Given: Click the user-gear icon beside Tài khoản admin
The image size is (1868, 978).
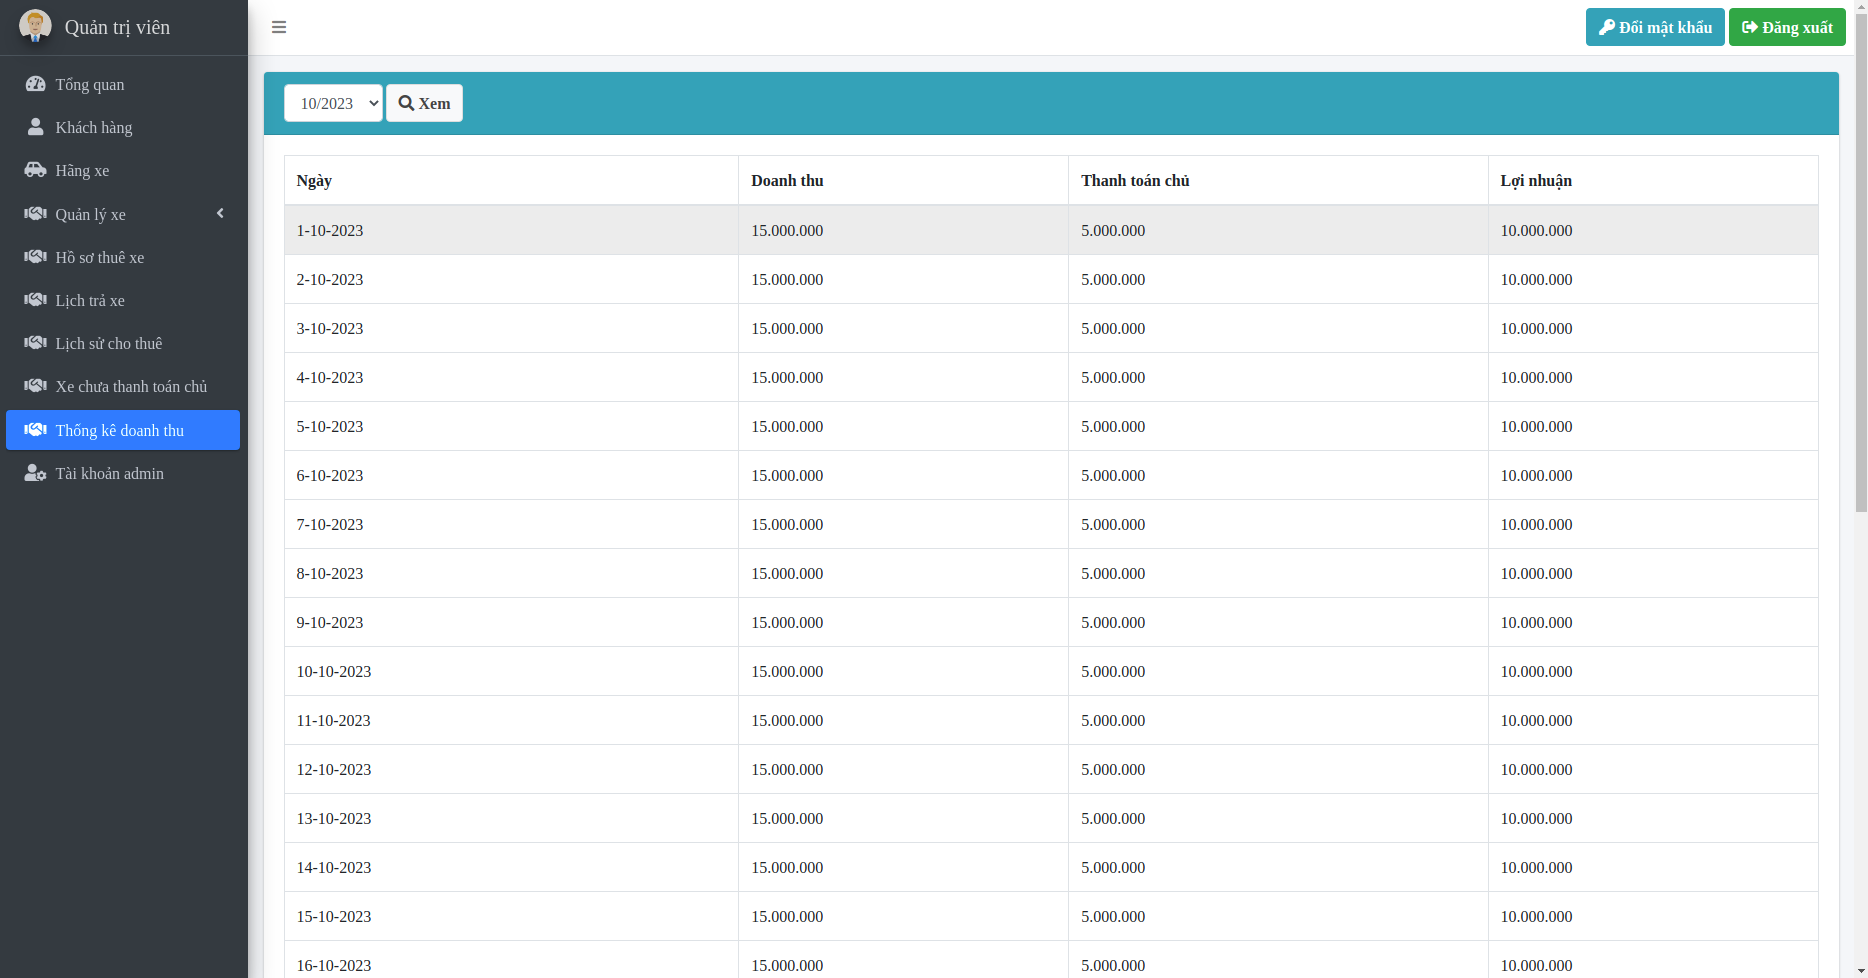Looking at the screenshot, I should (35, 473).
